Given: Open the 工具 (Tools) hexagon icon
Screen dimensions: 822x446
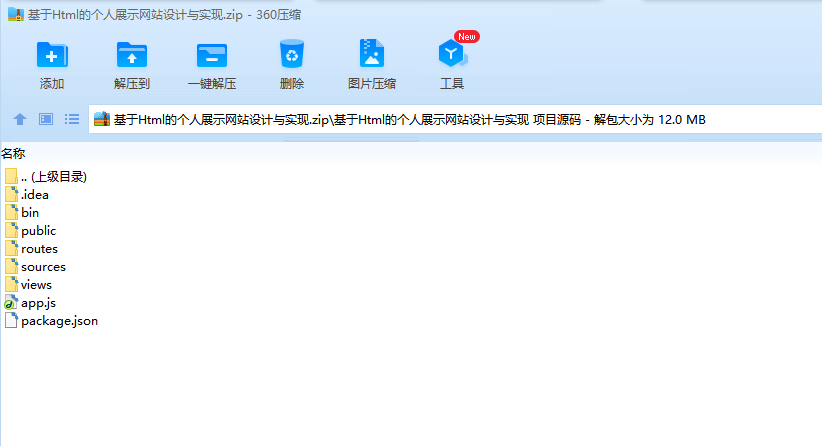Looking at the screenshot, I should coord(451,54).
